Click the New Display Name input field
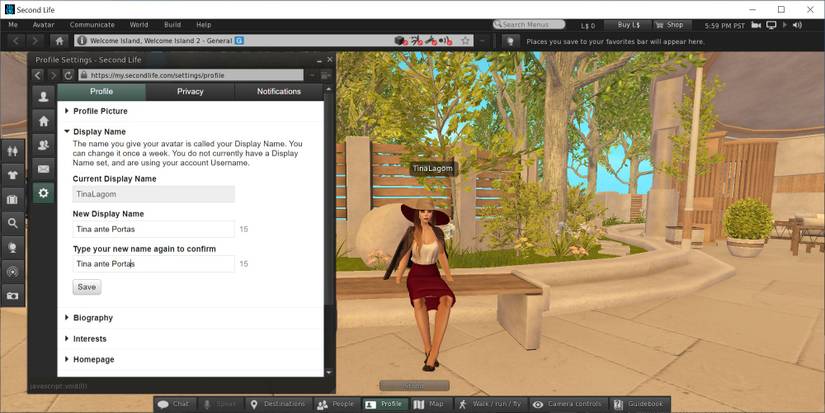Viewport: 825px width, 413px height. click(154, 229)
